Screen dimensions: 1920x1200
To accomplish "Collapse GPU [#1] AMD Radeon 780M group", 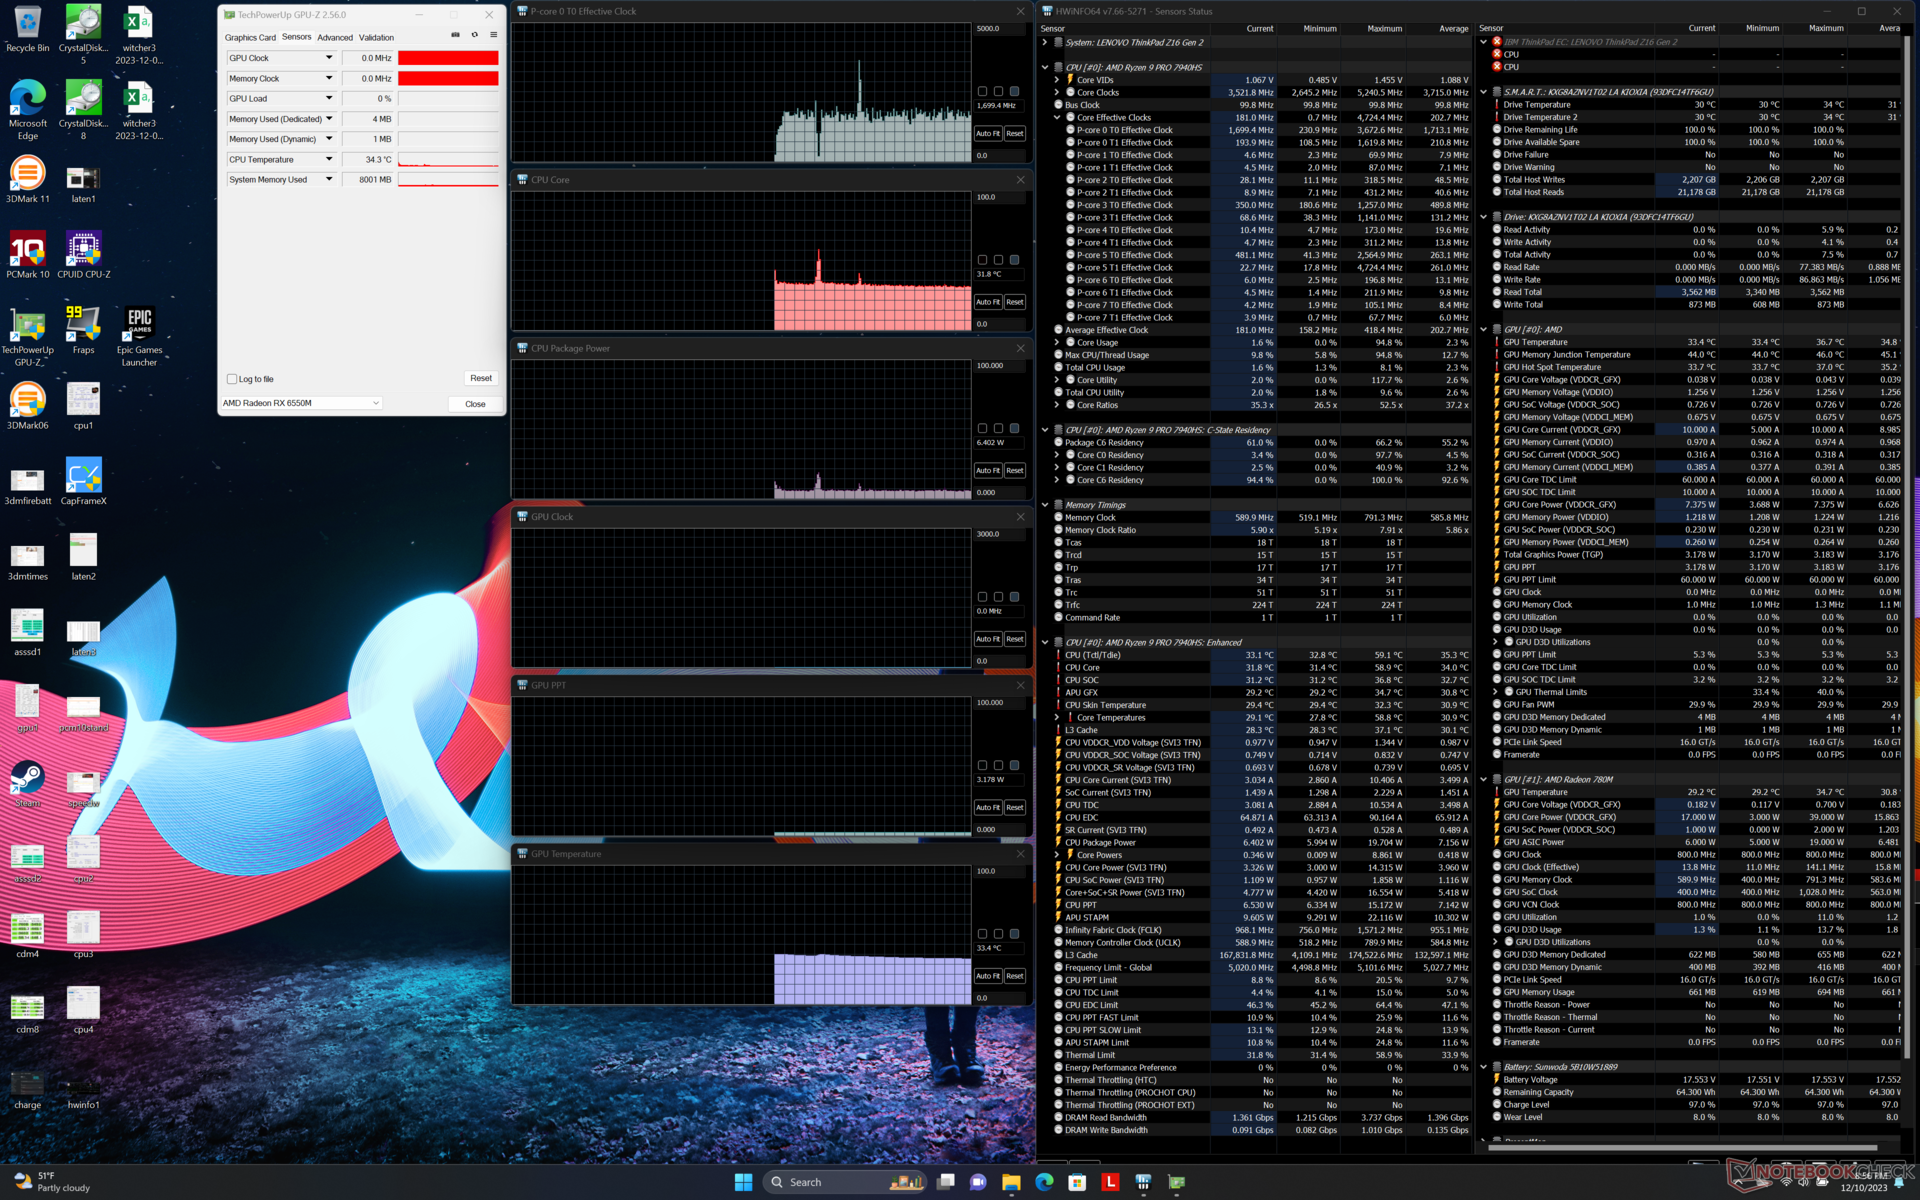I will [x=1484, y=779].
